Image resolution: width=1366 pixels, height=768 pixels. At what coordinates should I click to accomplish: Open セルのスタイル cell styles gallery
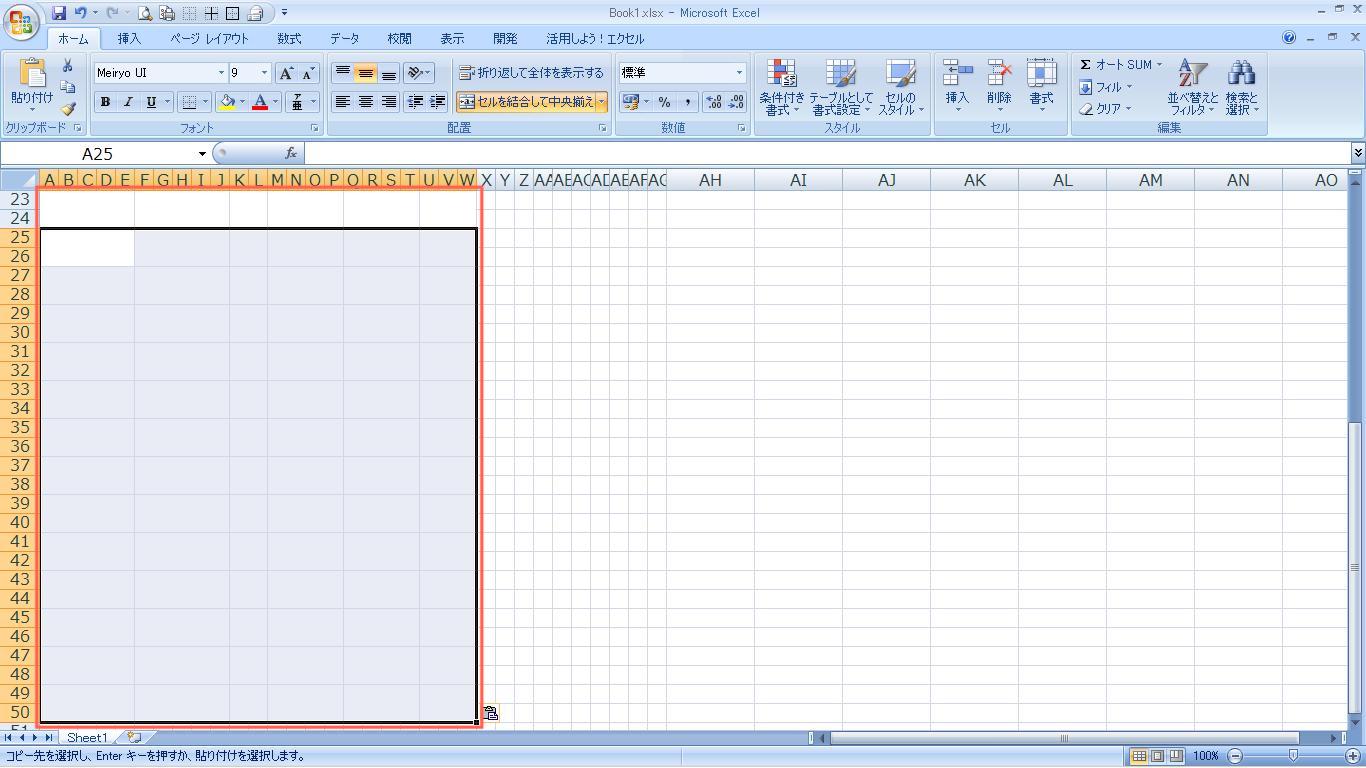point(901,87)
